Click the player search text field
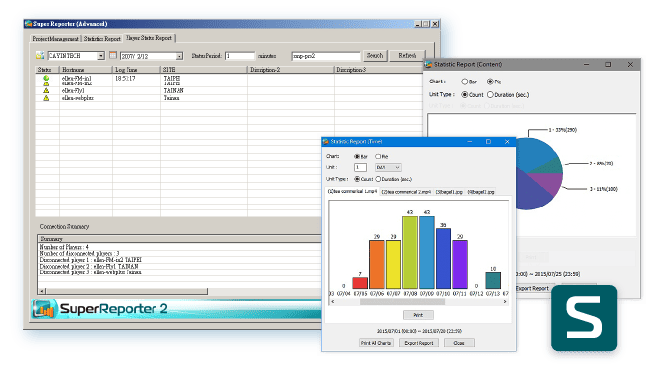Screen dimensions: 660x374 coord(326,56)
